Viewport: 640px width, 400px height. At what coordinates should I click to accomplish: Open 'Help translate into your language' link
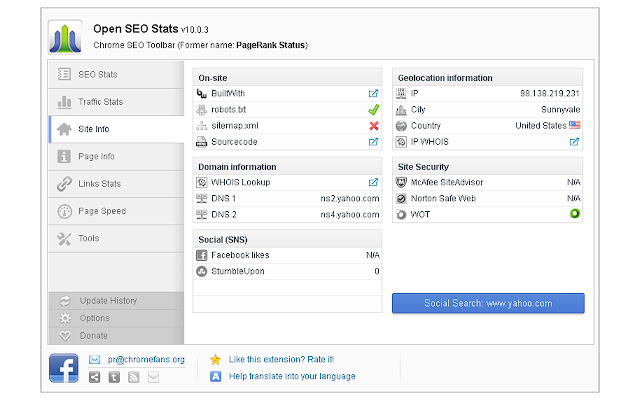coord(291,376)
